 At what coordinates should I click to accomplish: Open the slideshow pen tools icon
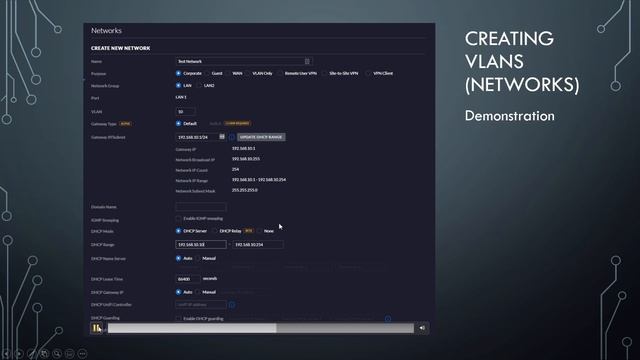[32, 353]
